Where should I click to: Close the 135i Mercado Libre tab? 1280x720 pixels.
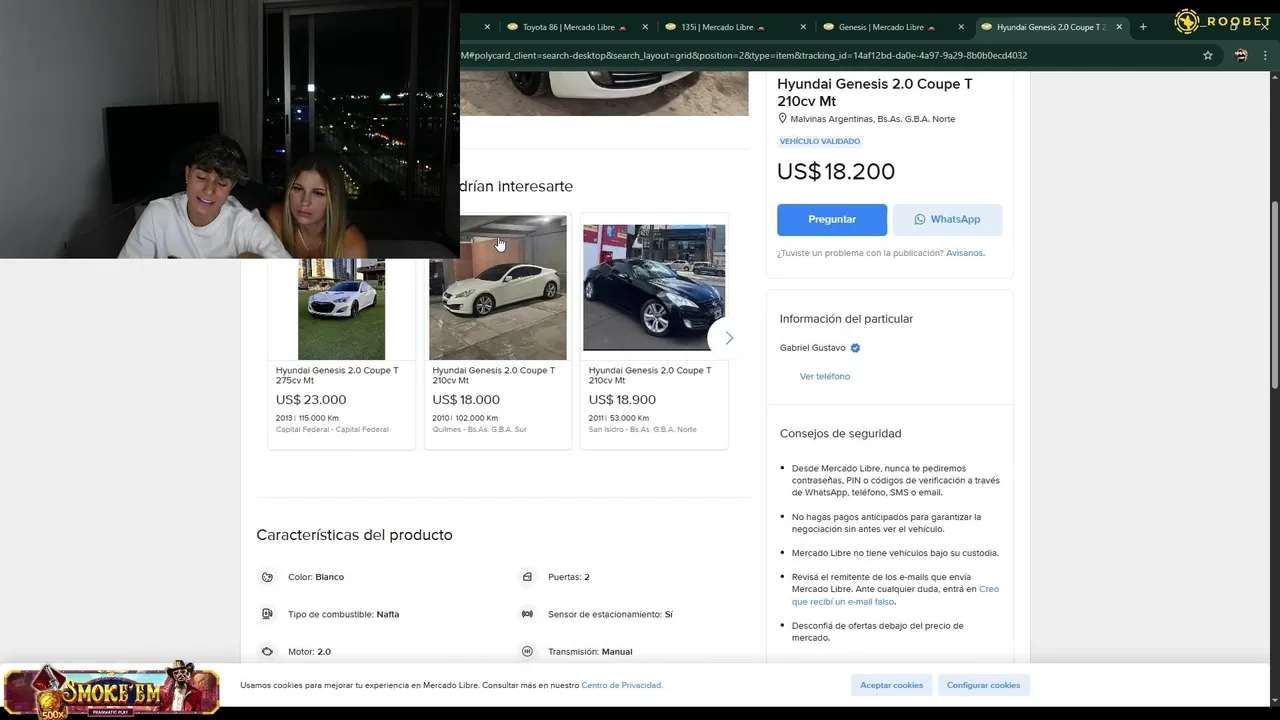[x=803, y=27]
